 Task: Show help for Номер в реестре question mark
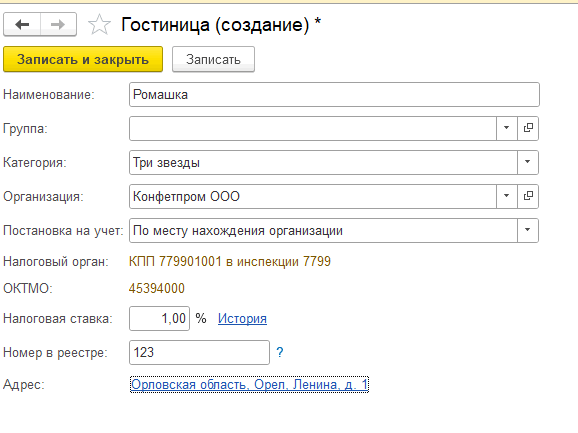280,353
